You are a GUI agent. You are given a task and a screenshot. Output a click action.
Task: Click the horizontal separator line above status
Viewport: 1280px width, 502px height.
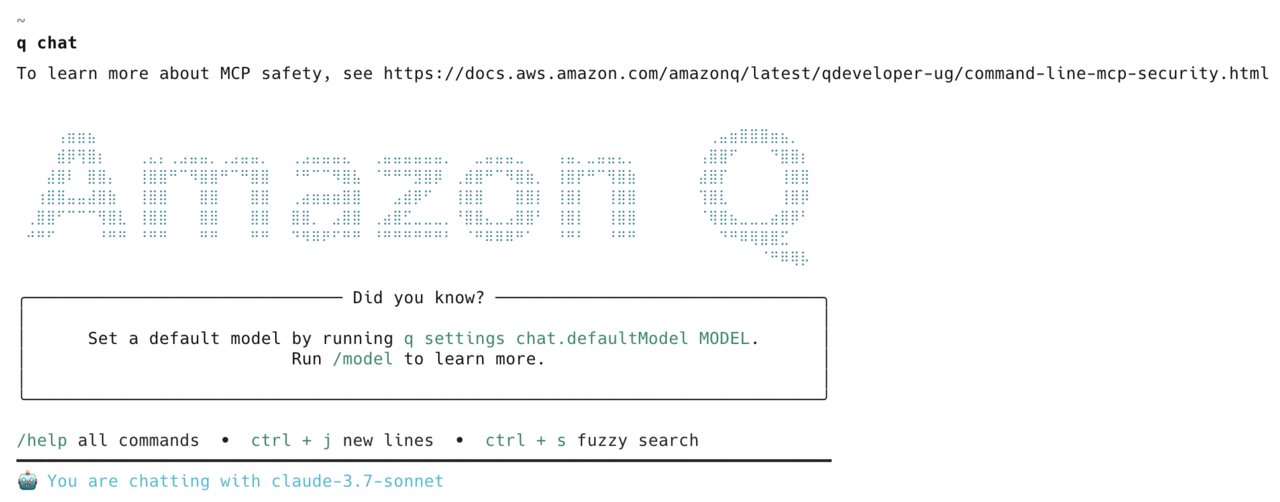pos(424,461)
